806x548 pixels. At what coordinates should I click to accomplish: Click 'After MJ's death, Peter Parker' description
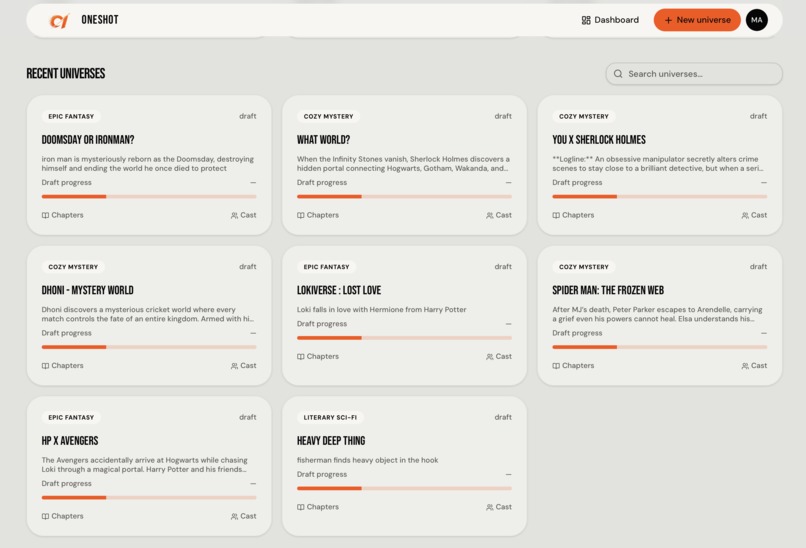pos(657,314)
